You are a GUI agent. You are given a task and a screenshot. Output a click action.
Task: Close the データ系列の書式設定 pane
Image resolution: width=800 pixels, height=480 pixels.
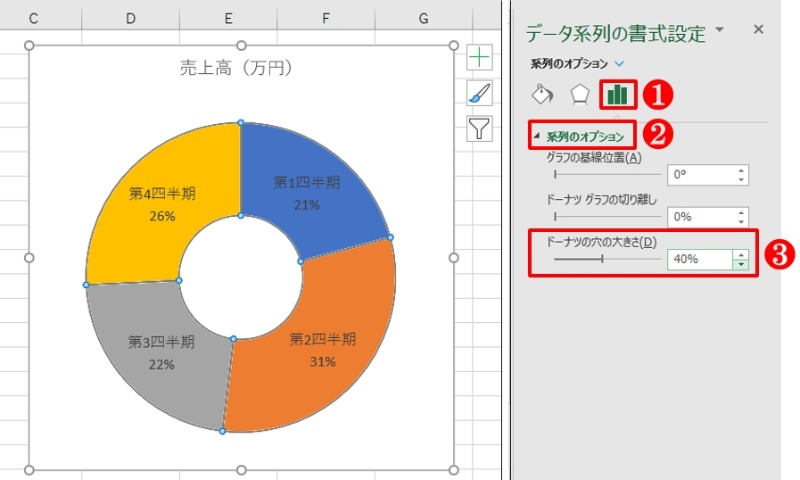coord(758,30)
